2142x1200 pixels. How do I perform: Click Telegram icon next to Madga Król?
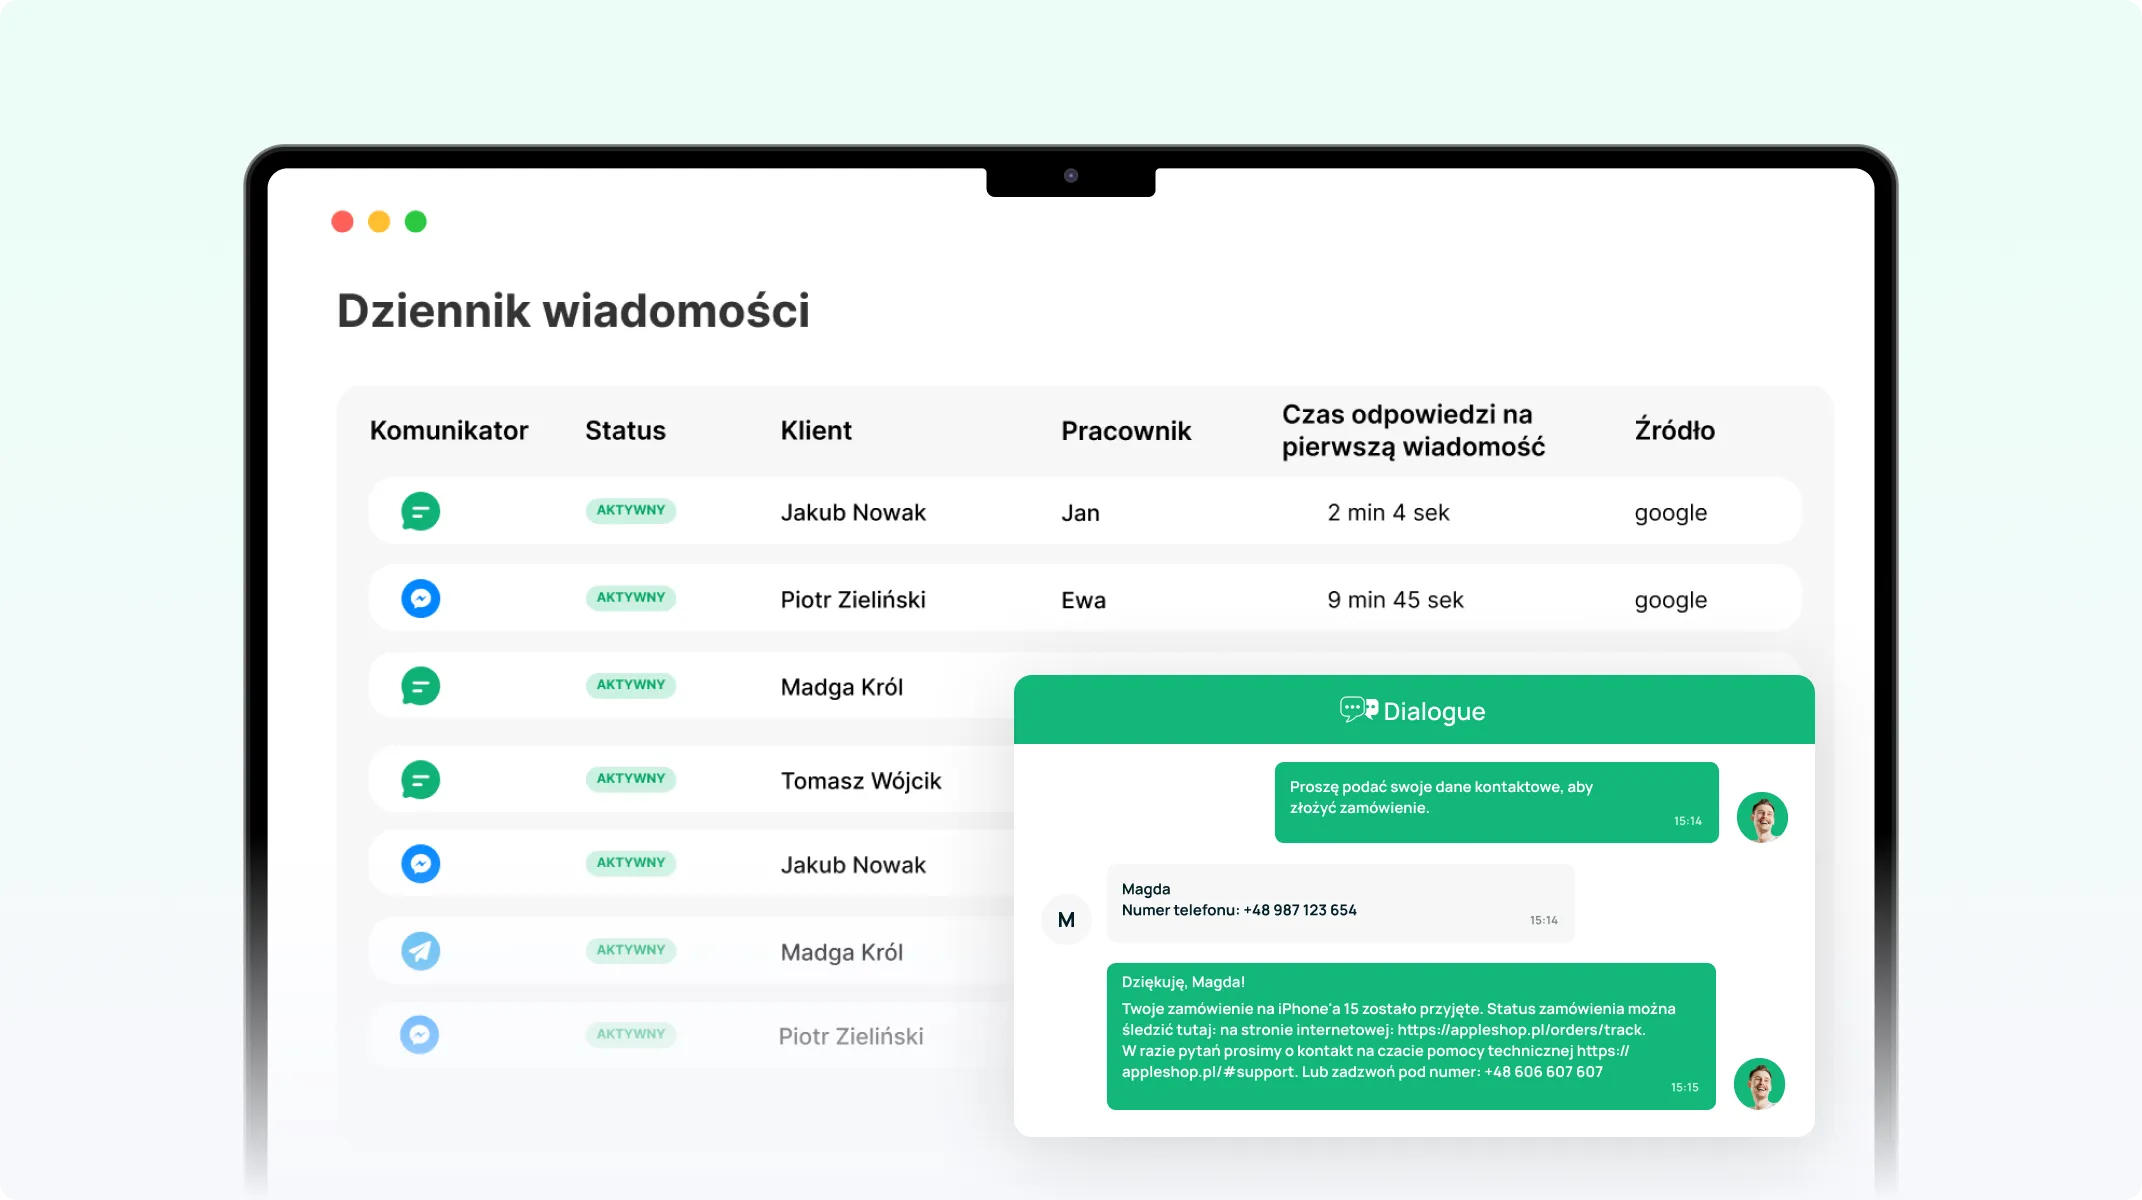coord(420,950)
